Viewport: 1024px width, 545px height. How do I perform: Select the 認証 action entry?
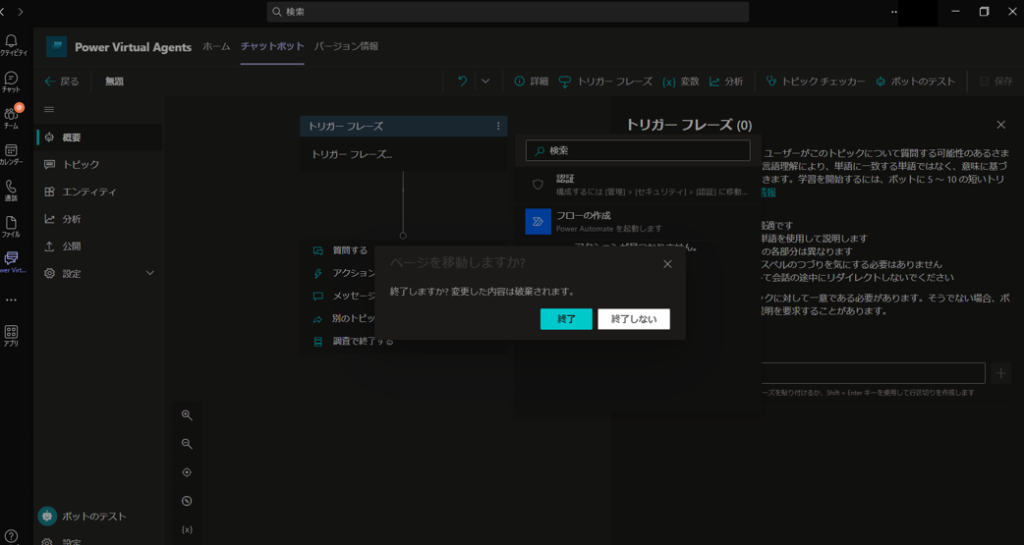click(x=638, y=185)
